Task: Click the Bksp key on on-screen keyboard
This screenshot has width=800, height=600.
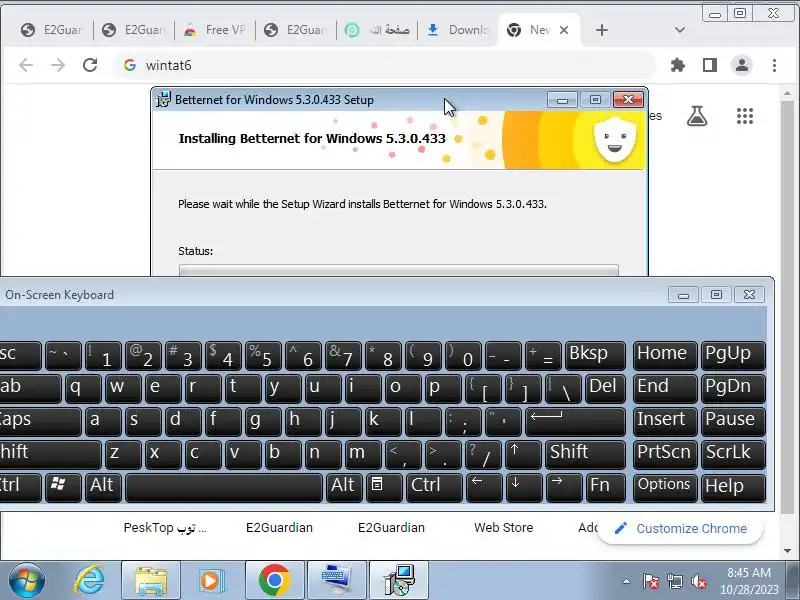Action: [595, 356]
